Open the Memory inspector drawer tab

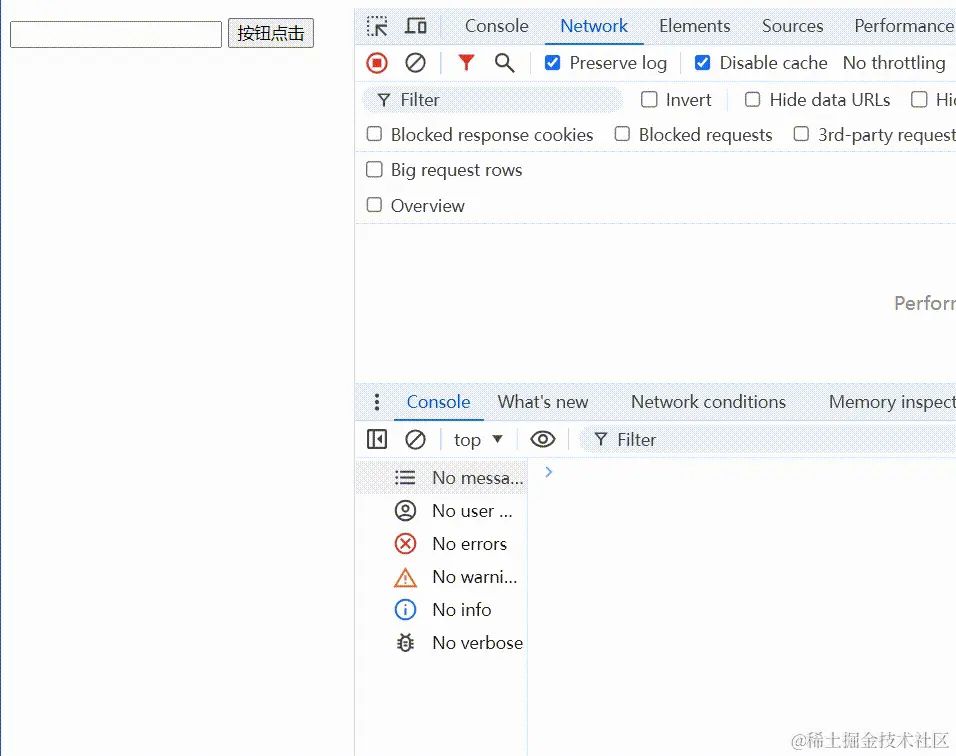point(891,402)
